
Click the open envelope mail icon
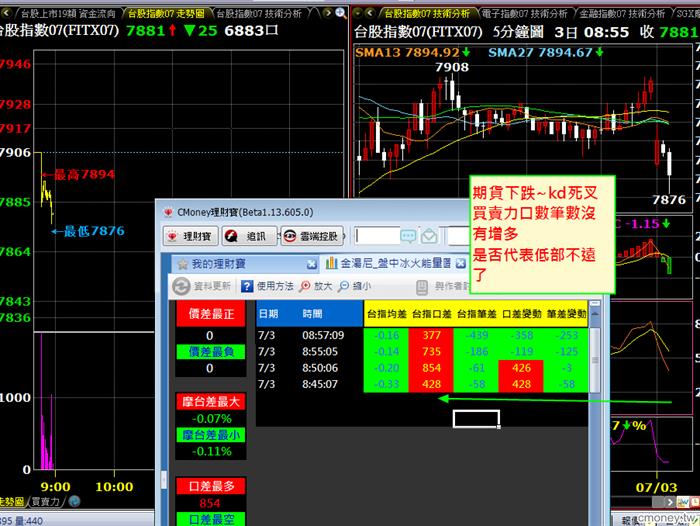(x=429, y=236)
